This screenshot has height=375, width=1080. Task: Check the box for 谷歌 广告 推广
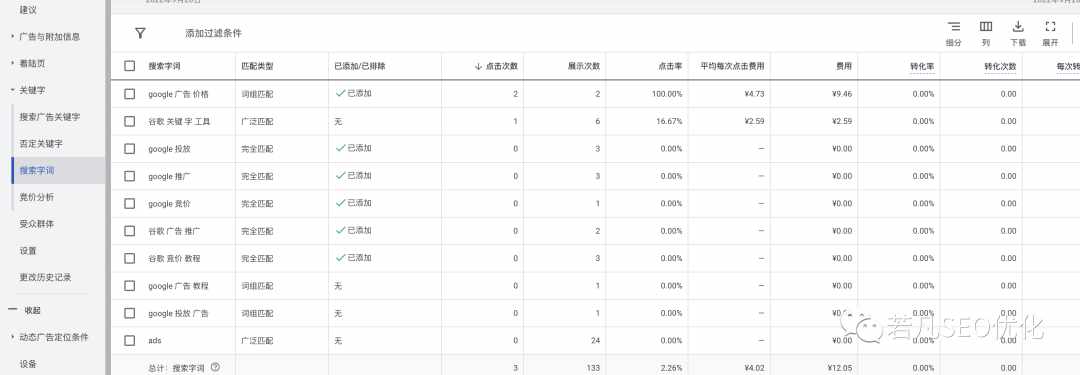129,231
